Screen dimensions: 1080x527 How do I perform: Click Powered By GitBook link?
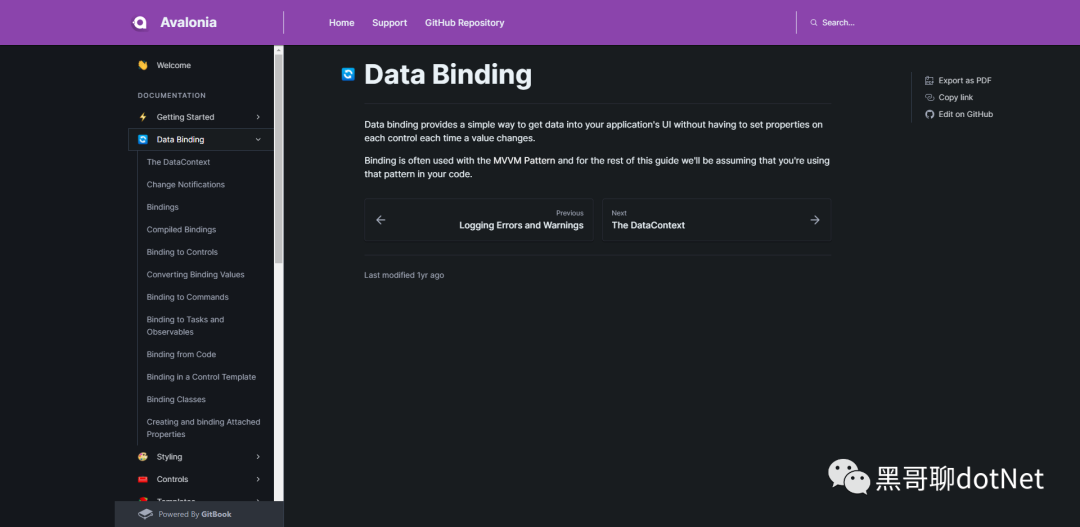[x=199, y=514]
